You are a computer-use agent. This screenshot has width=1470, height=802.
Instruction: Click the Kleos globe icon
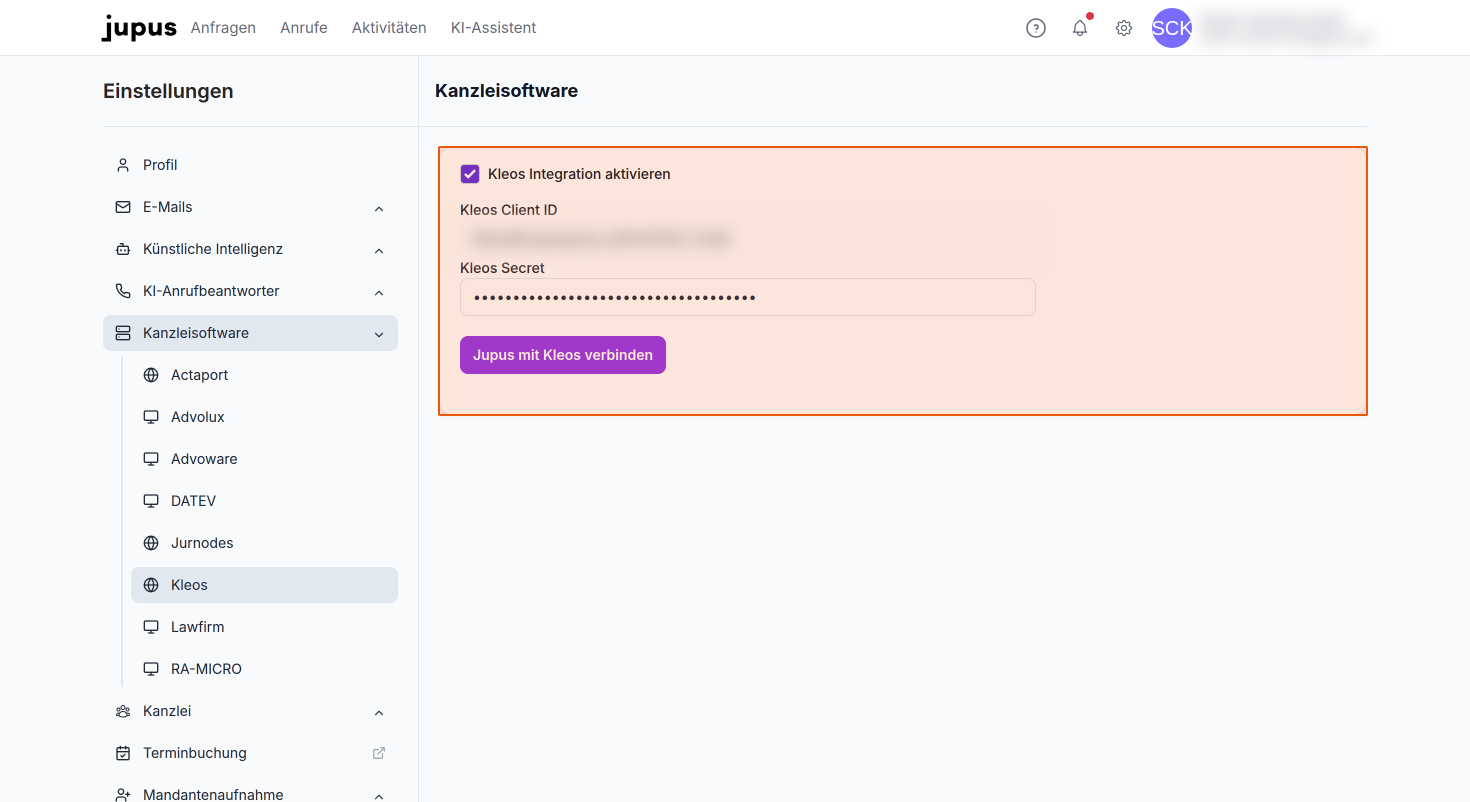(151, 585)
